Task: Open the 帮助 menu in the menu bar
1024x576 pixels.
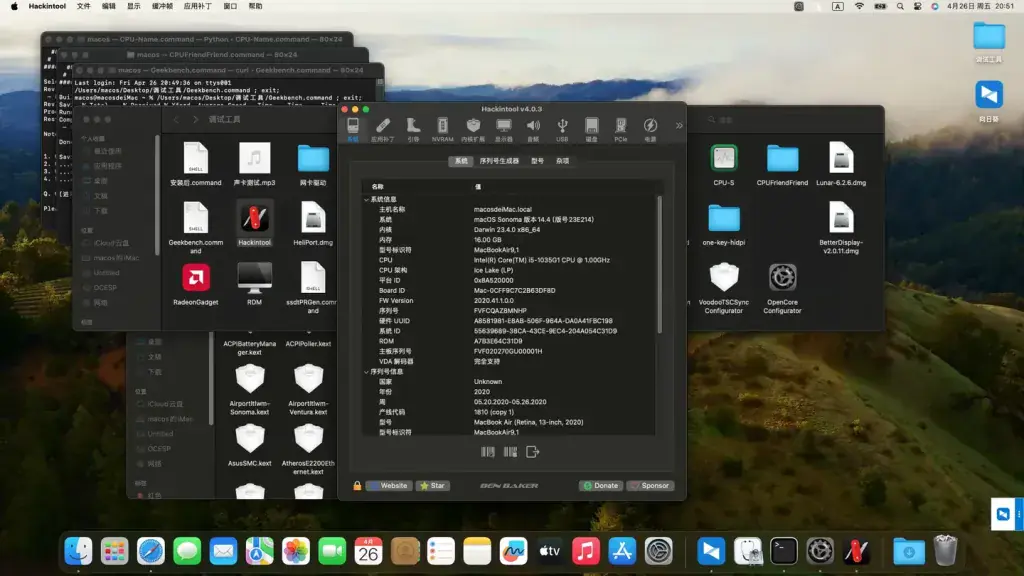Action: (x=255, y=7)
